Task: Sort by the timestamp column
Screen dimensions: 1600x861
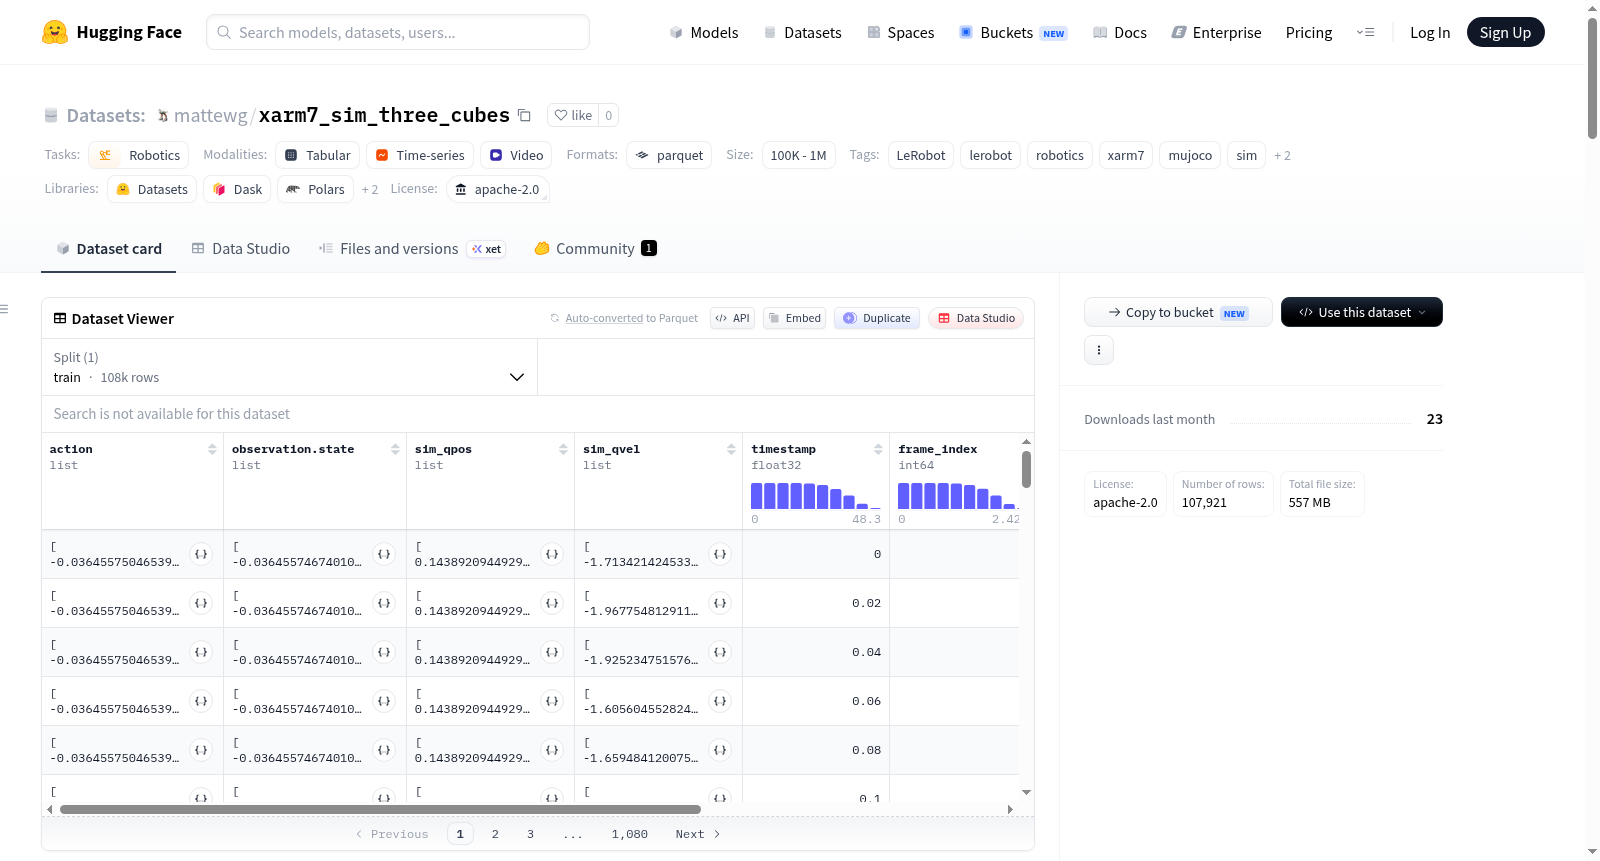Action: point(878,449)
